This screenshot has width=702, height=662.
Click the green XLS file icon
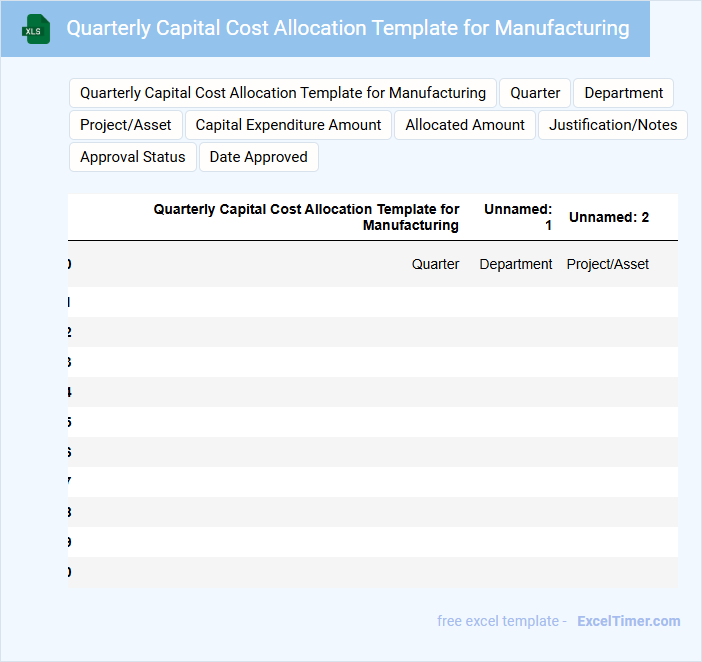pos(36,30)
